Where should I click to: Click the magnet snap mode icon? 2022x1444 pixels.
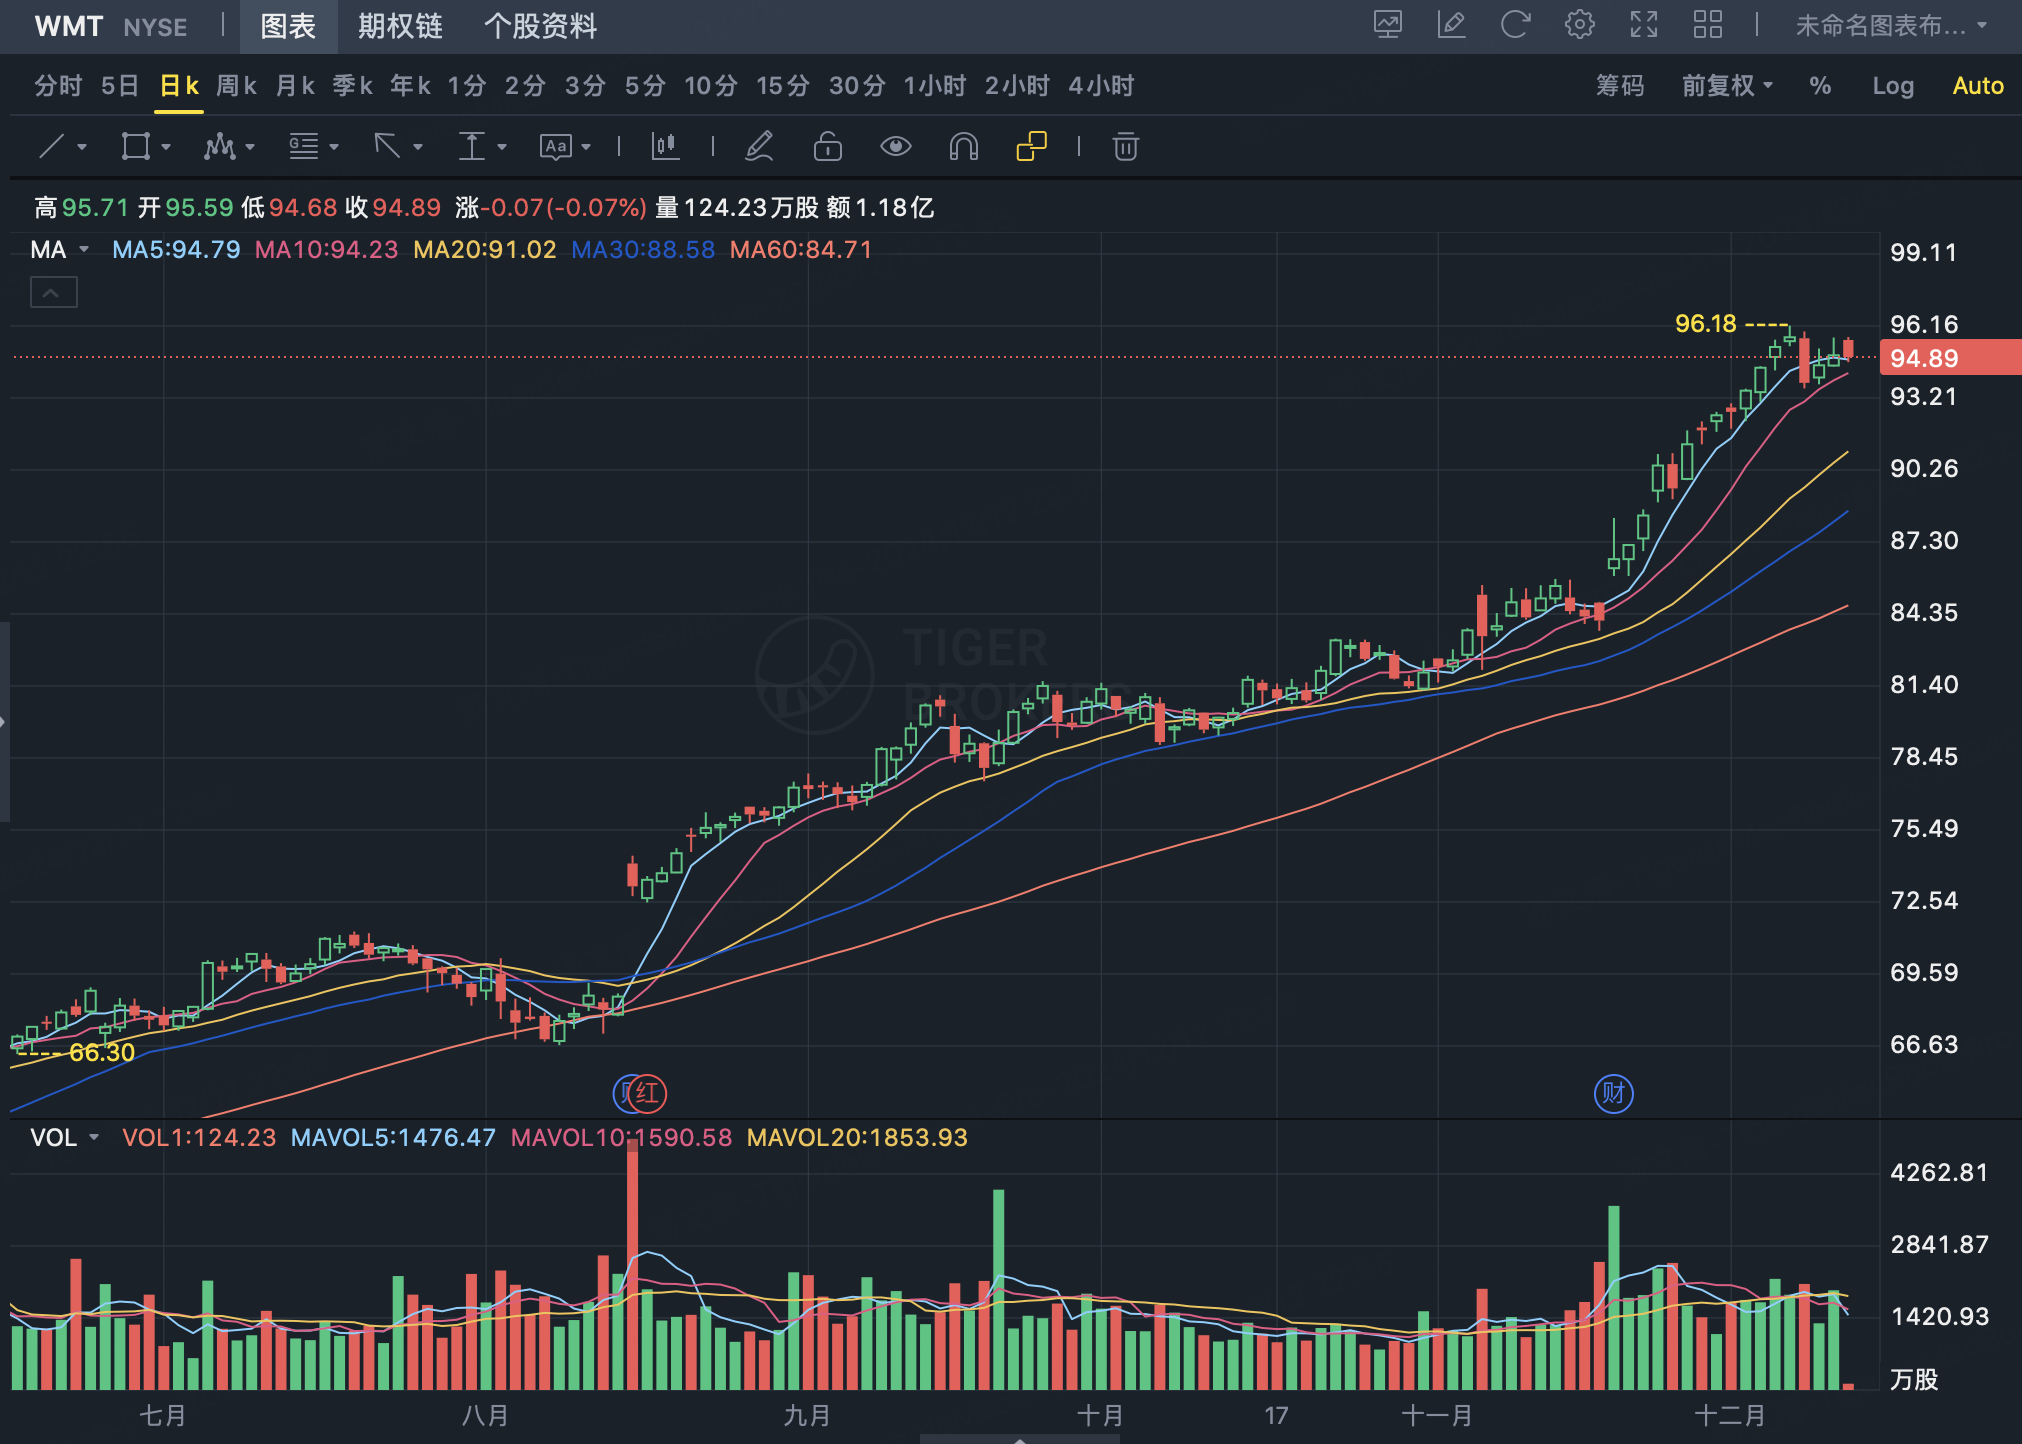(963, 147)
